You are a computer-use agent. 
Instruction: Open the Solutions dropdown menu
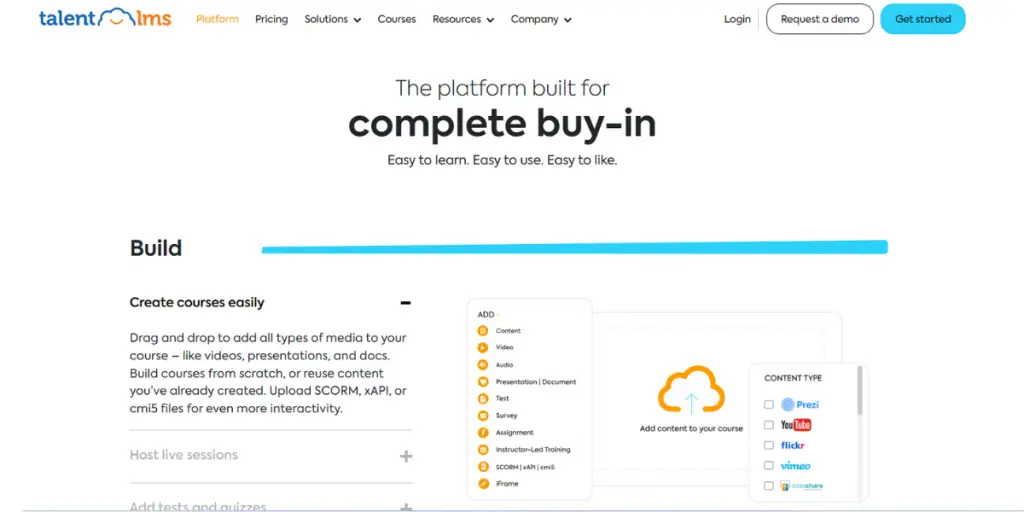(x=332, y=19)
